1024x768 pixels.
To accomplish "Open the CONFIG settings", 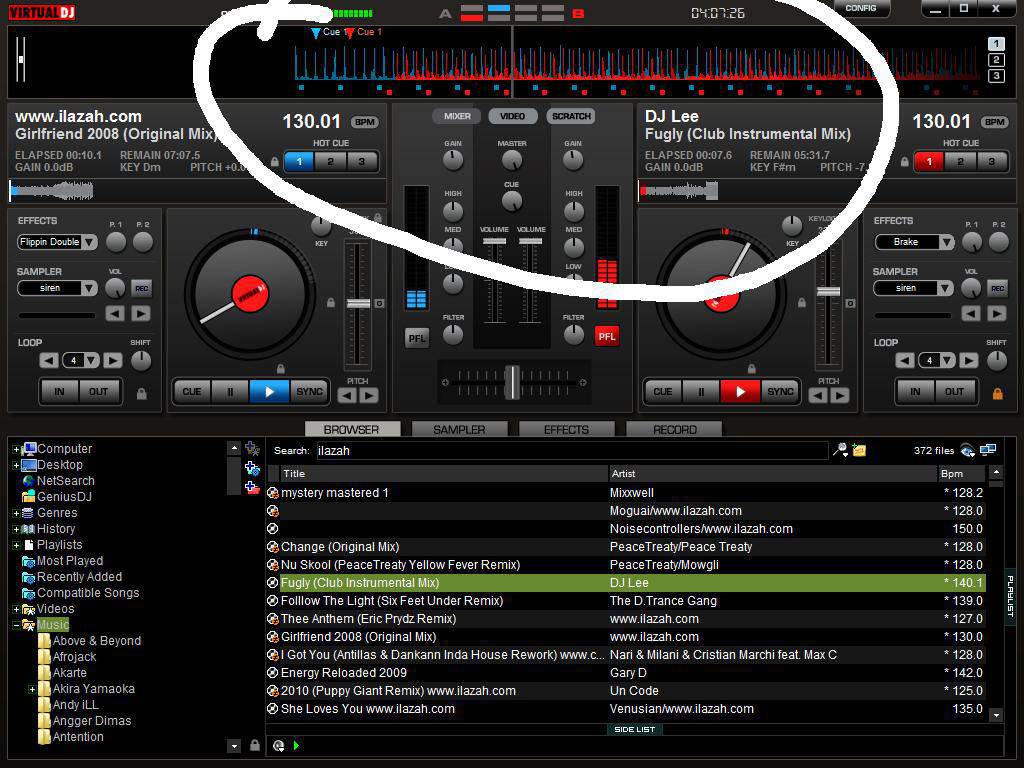I will coord(861,8).
